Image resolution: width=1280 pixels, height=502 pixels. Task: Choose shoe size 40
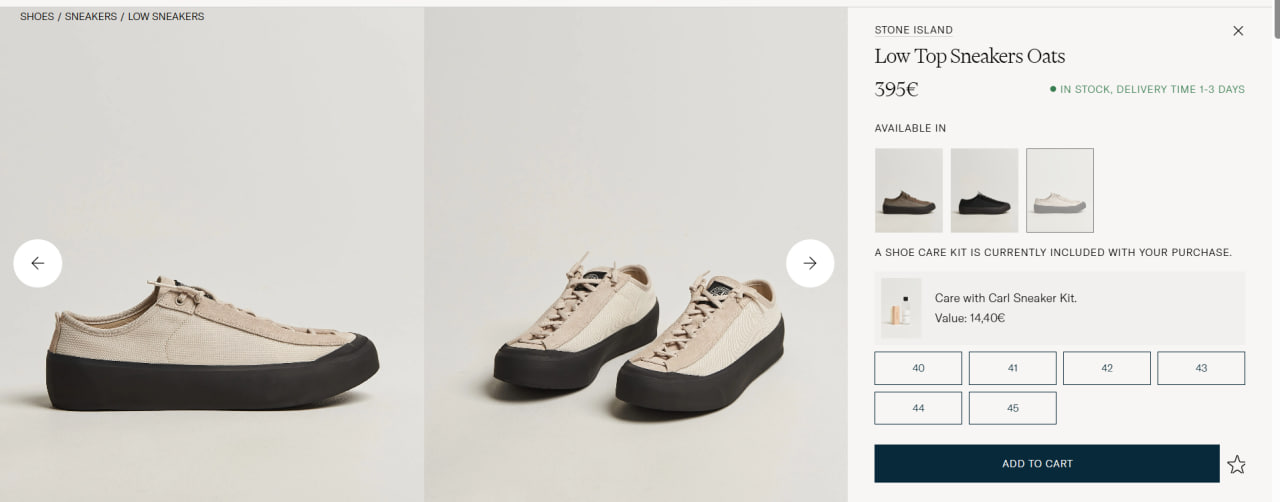click(x=918, y=368)
